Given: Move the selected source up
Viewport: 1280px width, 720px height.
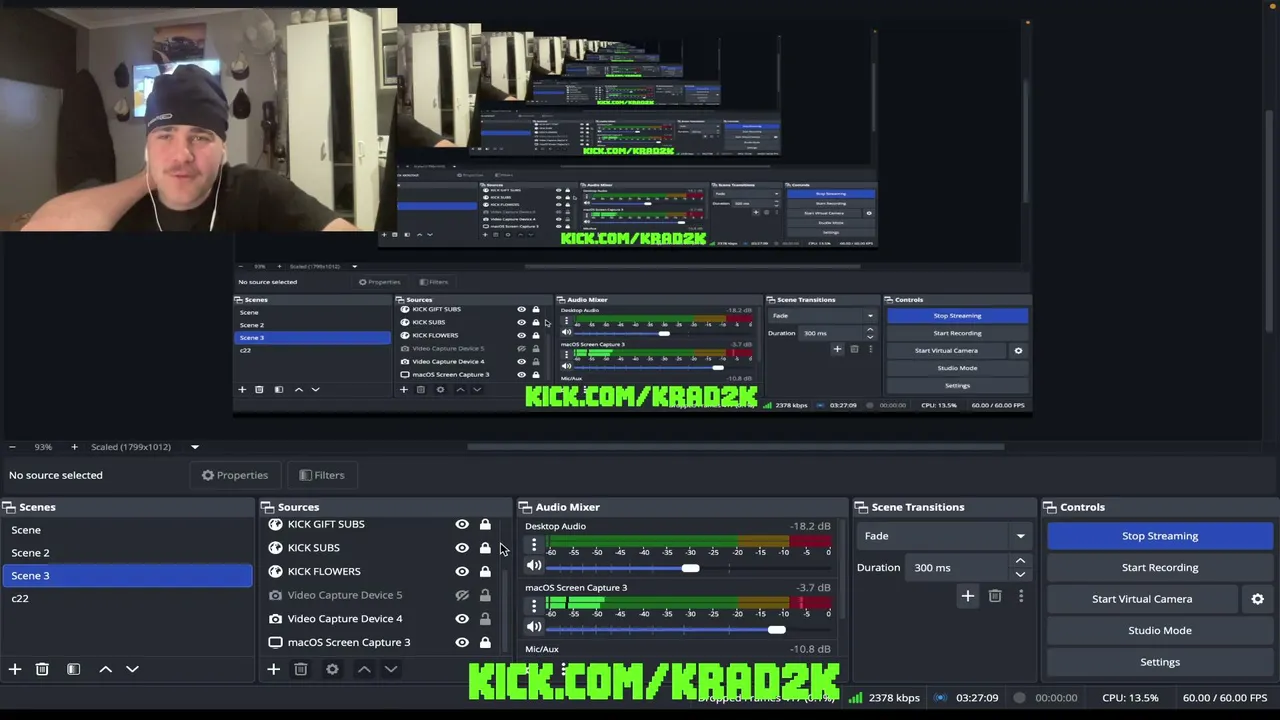Looking at the screenshot, I should coord(364,669).
